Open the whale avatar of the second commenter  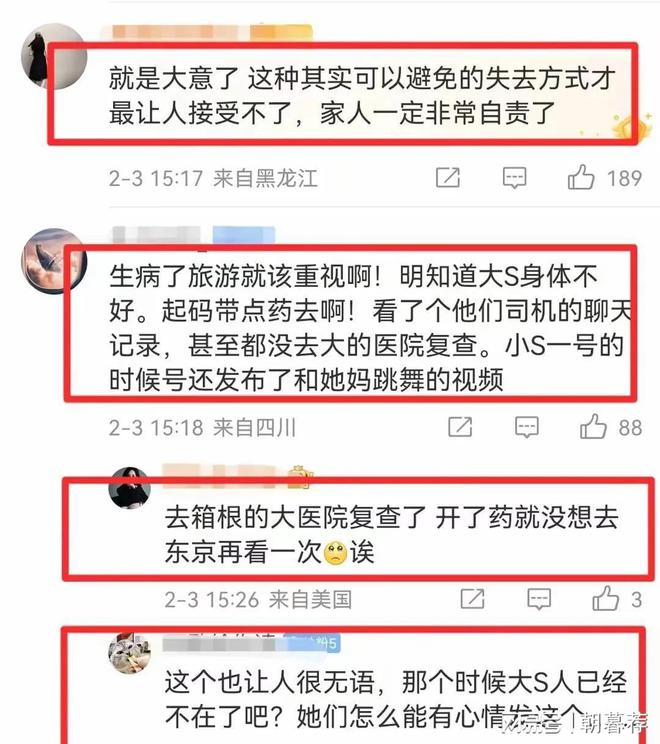(x=54, y=261)
